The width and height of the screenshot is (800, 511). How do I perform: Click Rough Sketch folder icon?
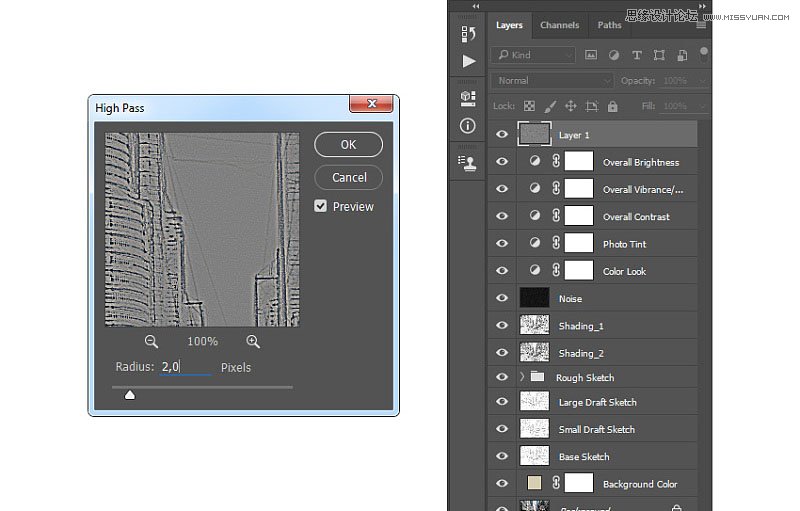pyautogui.click(x=537, y=376)
